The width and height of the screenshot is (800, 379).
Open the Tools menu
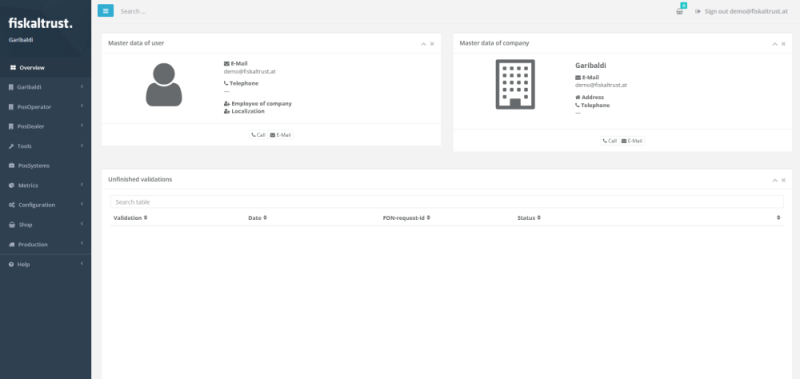(x=45, y=146)
